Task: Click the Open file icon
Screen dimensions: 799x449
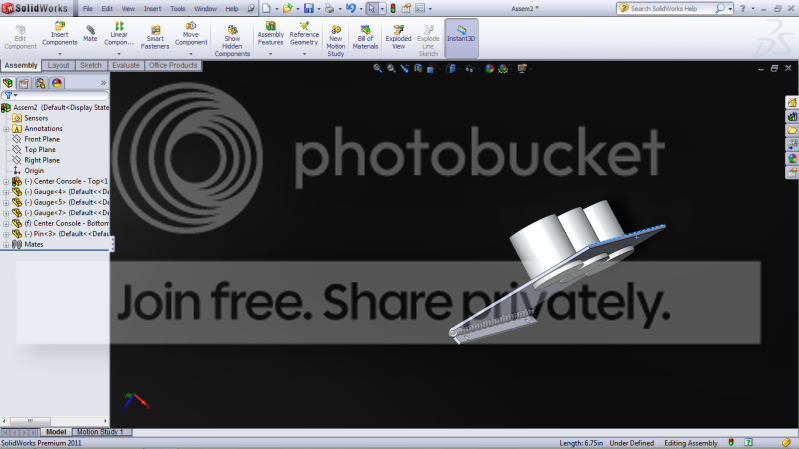Action: [x=287, y=8]
